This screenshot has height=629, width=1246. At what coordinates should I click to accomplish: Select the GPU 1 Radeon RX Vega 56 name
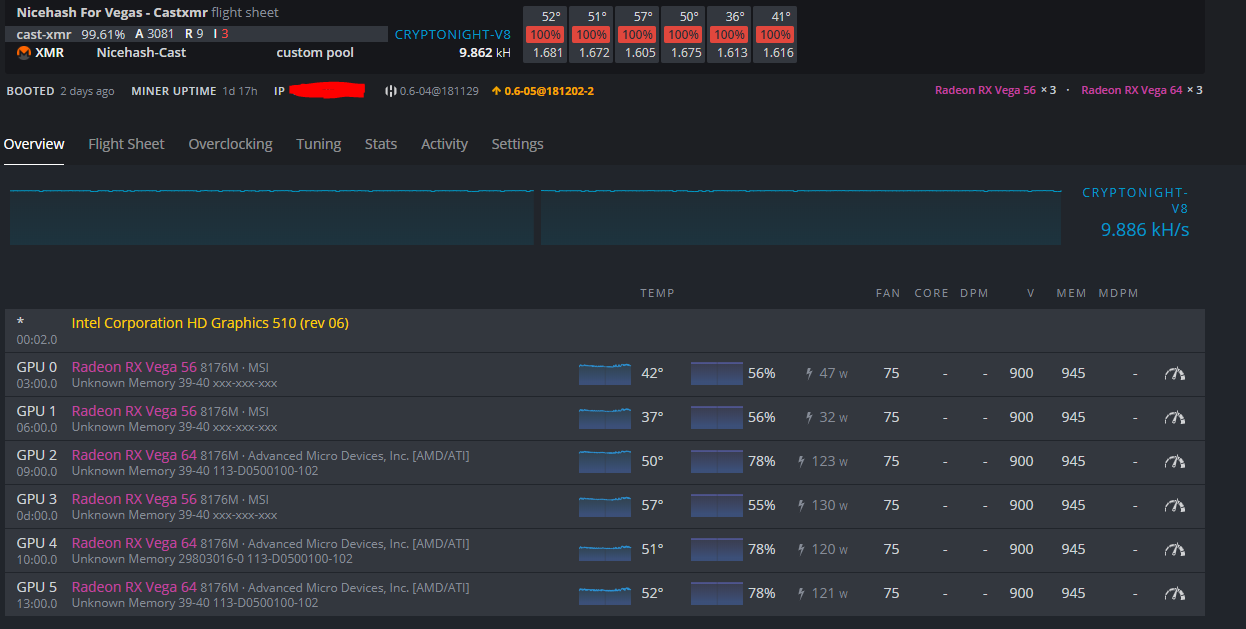click(134, 411)
